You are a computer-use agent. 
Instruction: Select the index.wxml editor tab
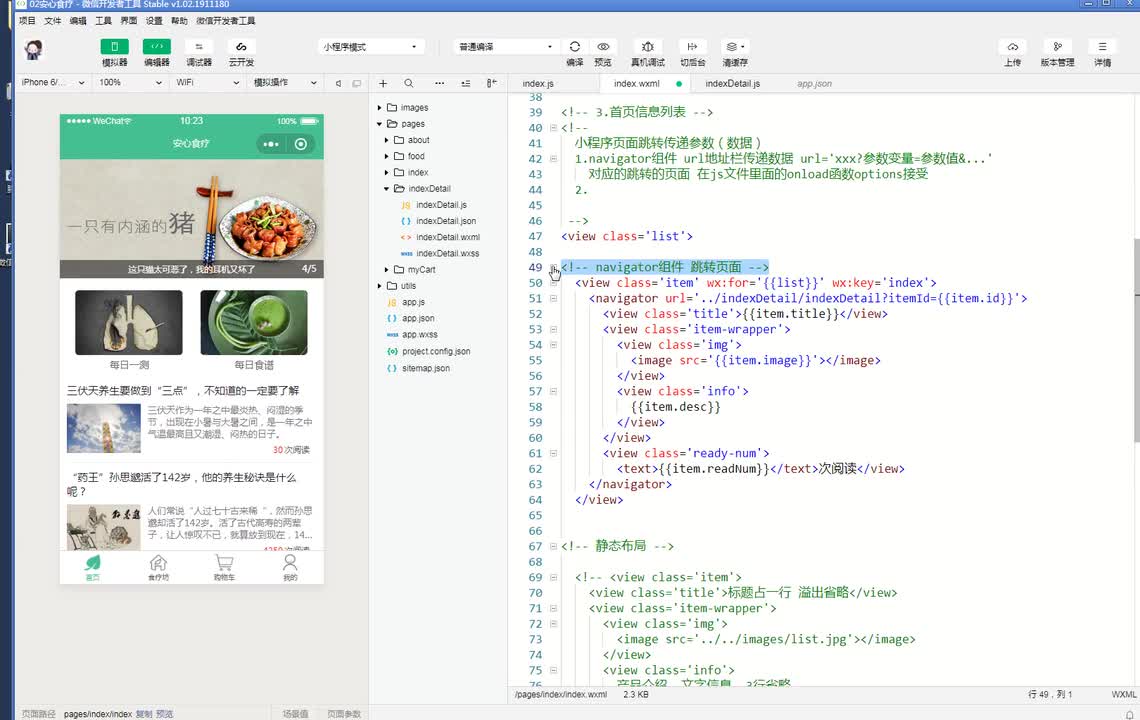point(636,84)
